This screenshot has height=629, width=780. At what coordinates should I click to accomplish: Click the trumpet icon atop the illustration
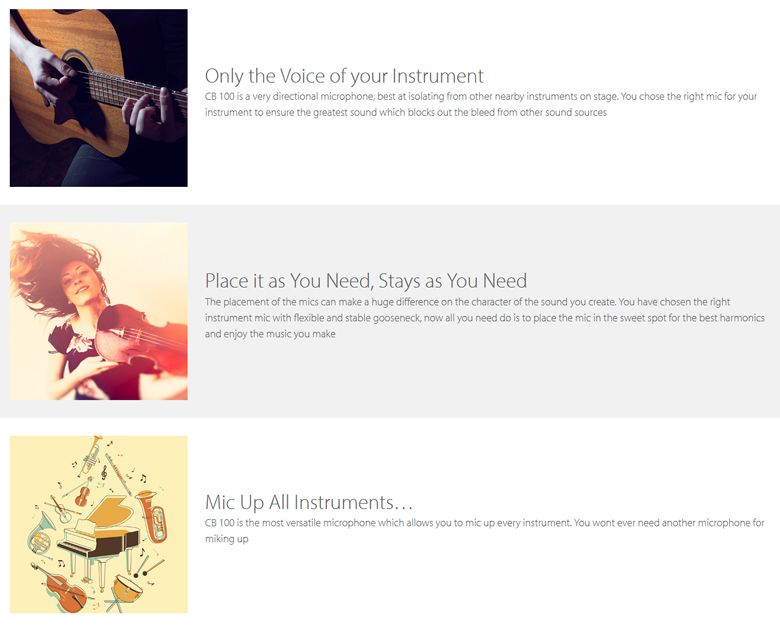tap(92, 455)
